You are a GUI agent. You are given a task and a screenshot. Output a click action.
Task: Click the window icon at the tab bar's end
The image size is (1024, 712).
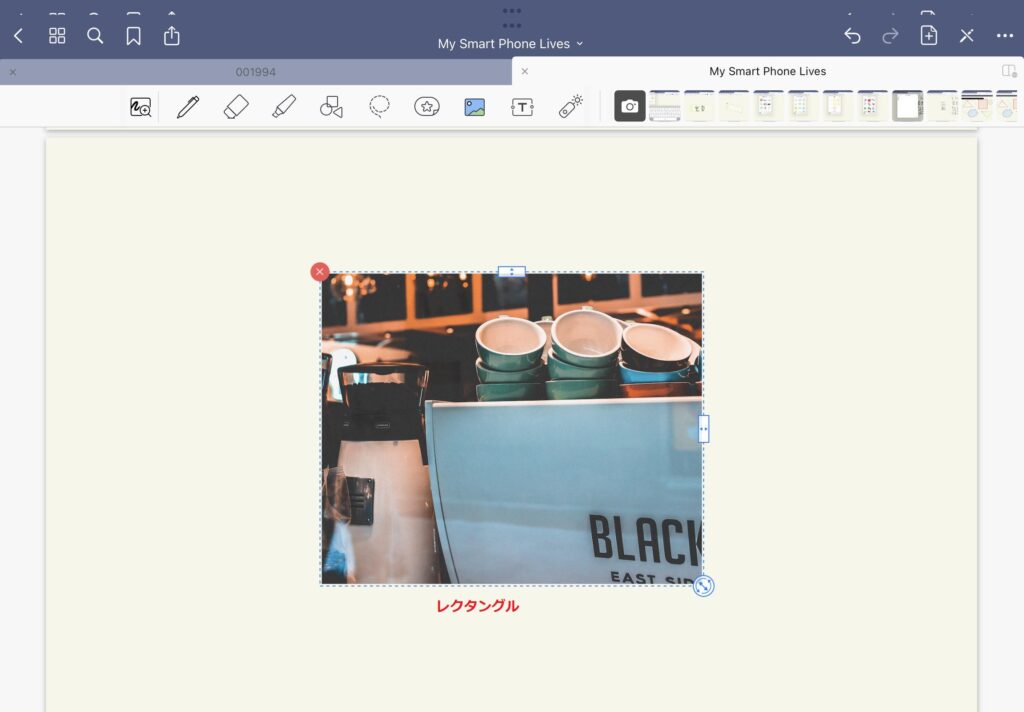tap(1009, 71)
